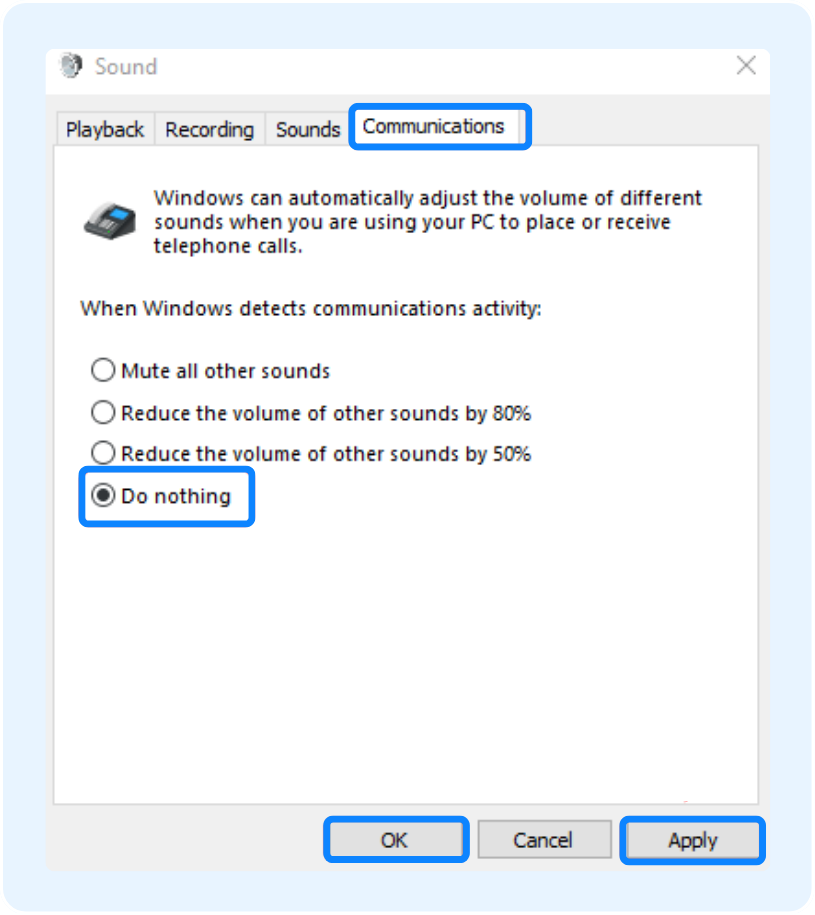The width and height of the screenshot is (815, 915).
Task: Switch to the Playback tab
Action: tap(105, 130)
